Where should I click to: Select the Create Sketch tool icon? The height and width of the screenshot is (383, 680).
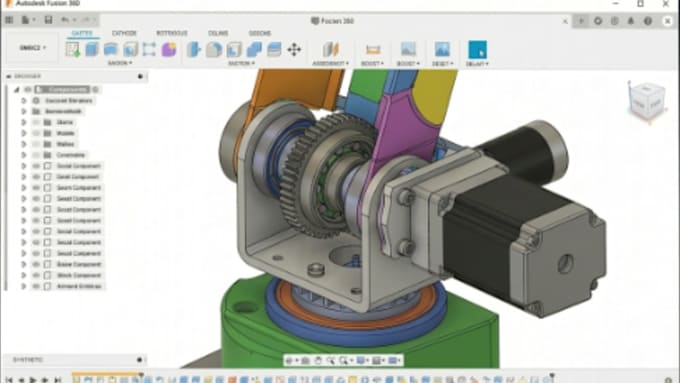(73, 49)
